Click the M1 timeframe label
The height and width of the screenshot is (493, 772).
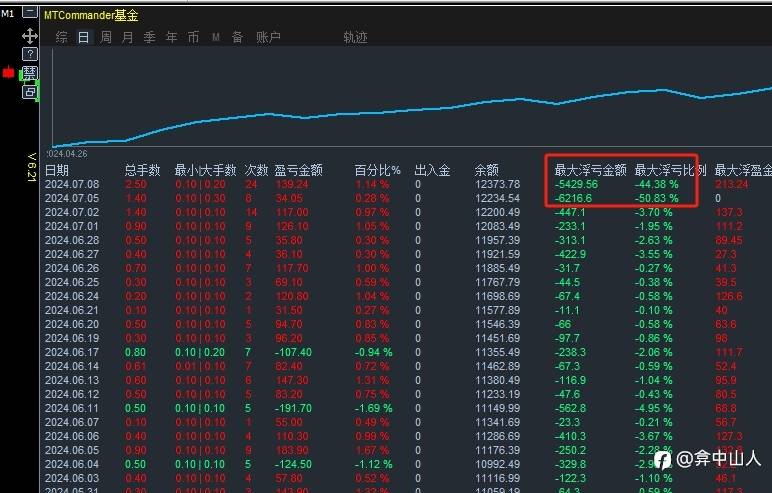(x=7, y=13)
